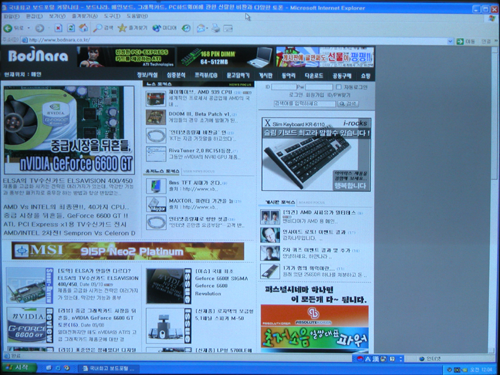This screenshot has width=500, height=375.
Task: Click the Internet Explorer window taskbar button
Action: click(109, 368)
